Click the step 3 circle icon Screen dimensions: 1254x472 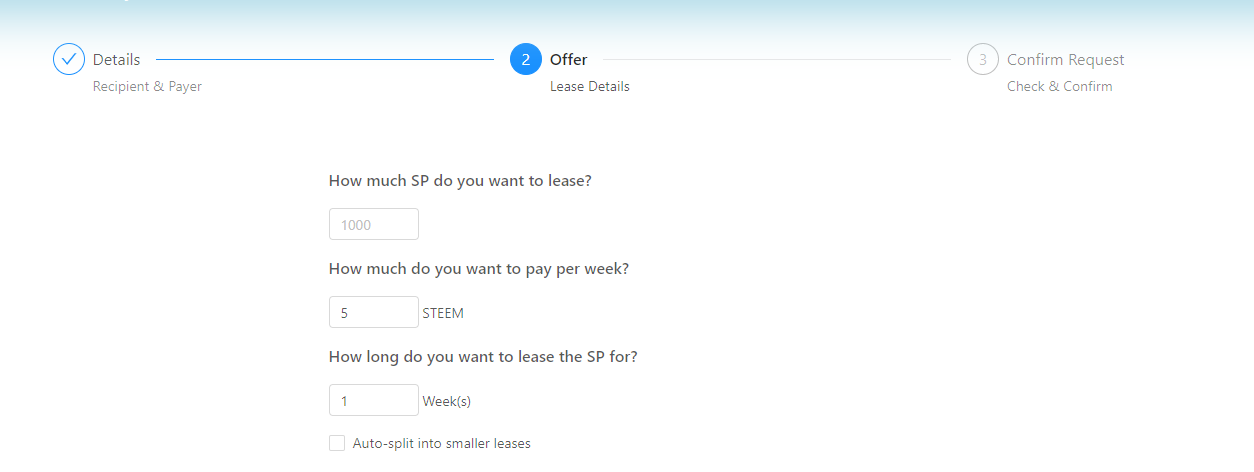983,60
